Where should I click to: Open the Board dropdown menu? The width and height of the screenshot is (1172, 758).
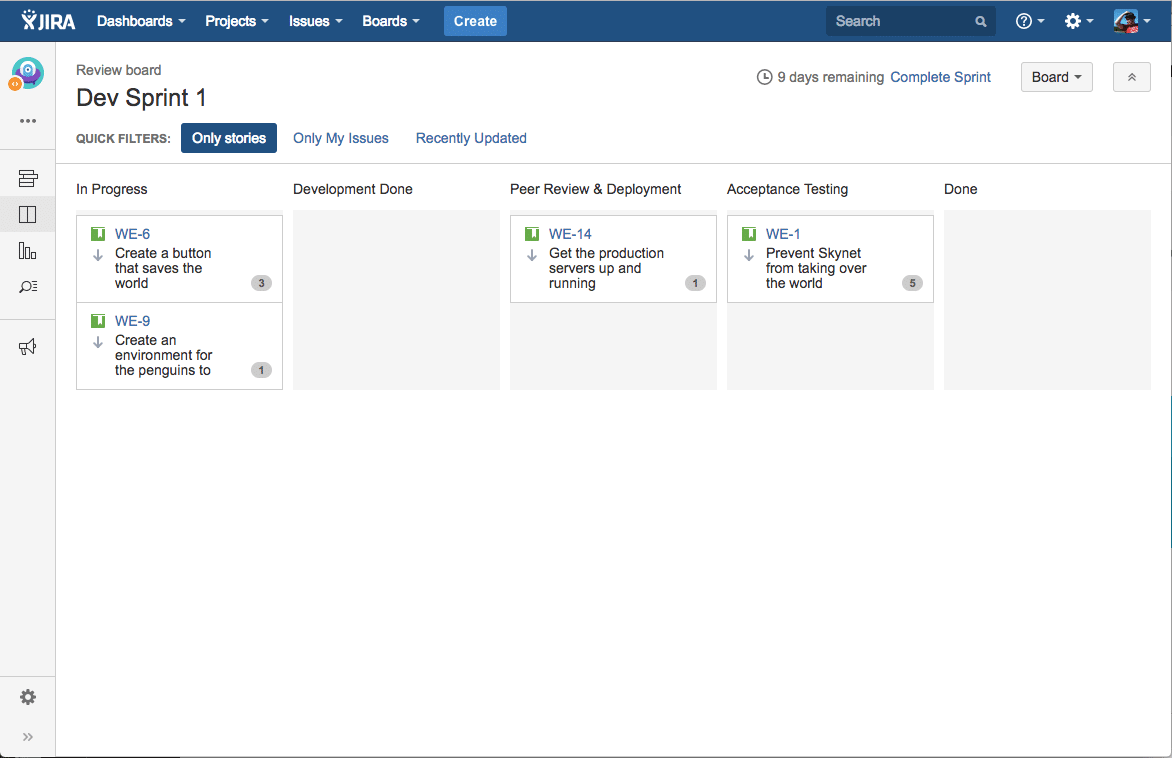click(1056, 77)
